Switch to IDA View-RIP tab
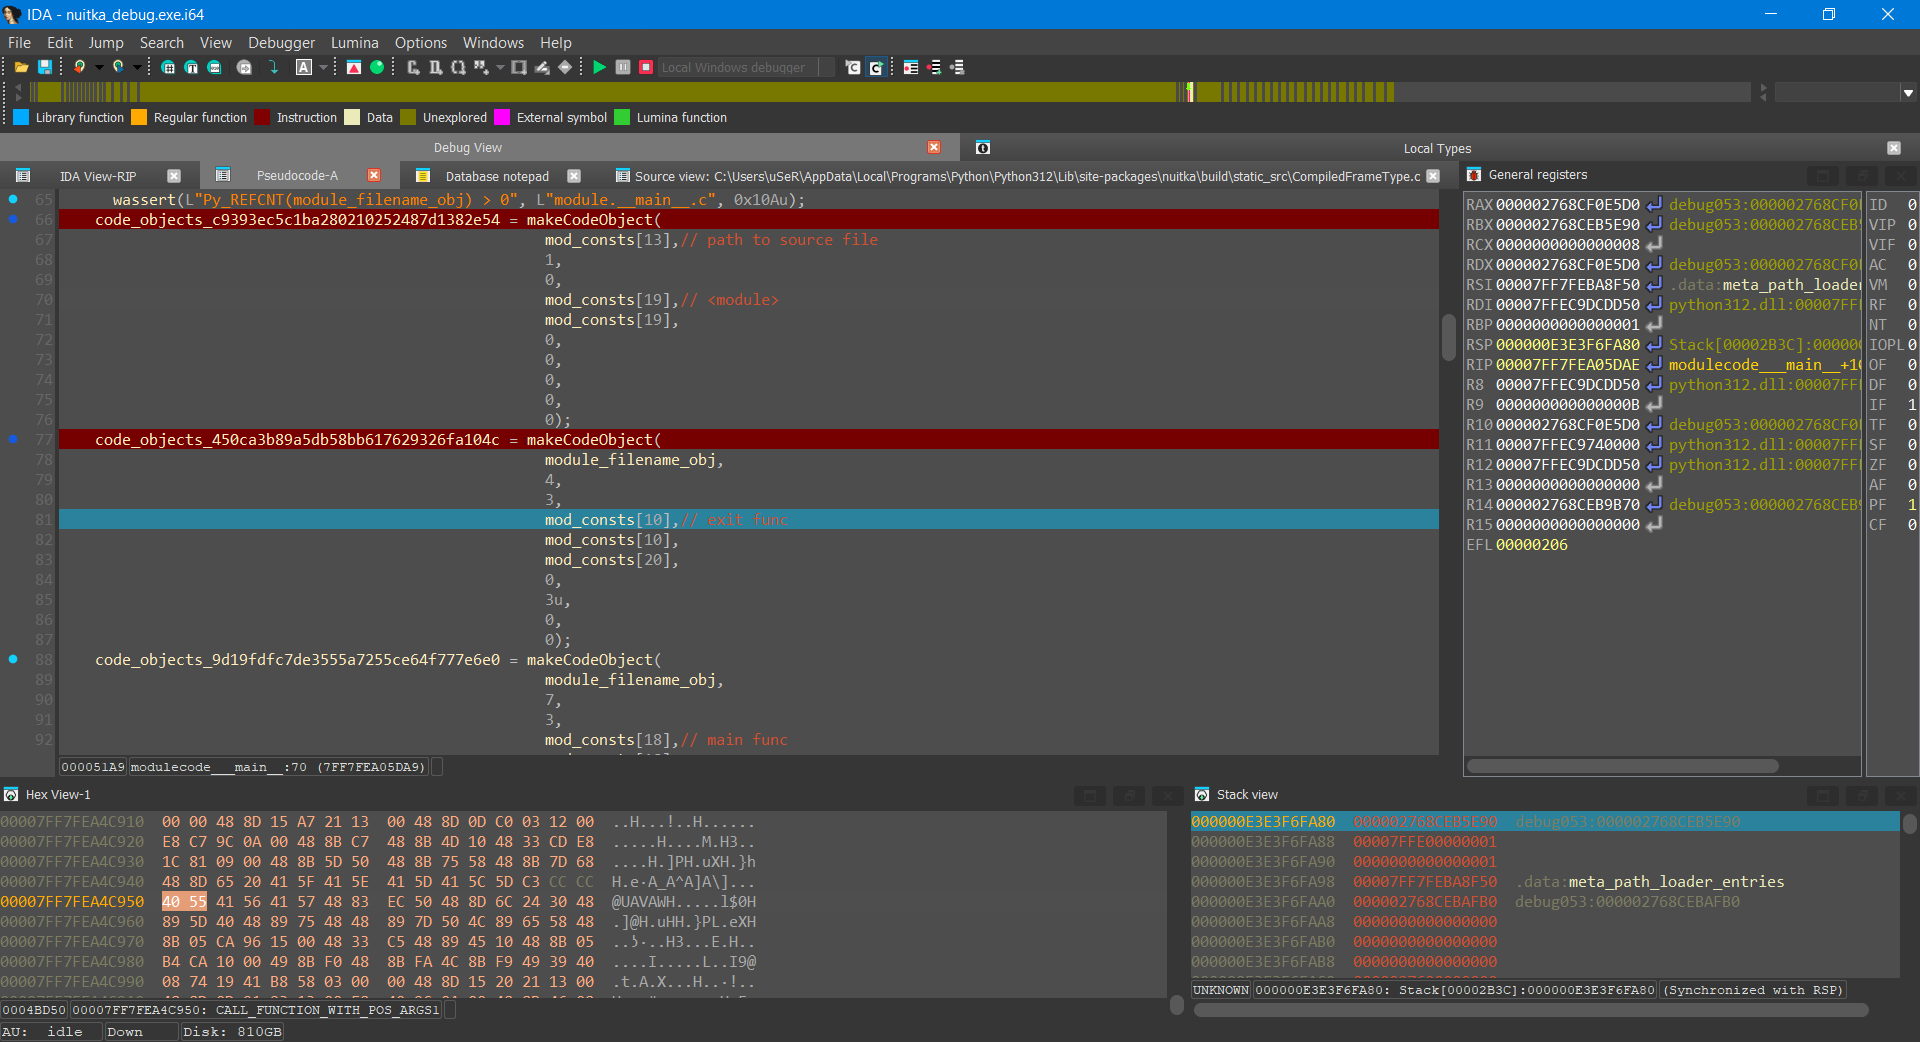This screenshot has width=1920, height=1042. [98, 176]
